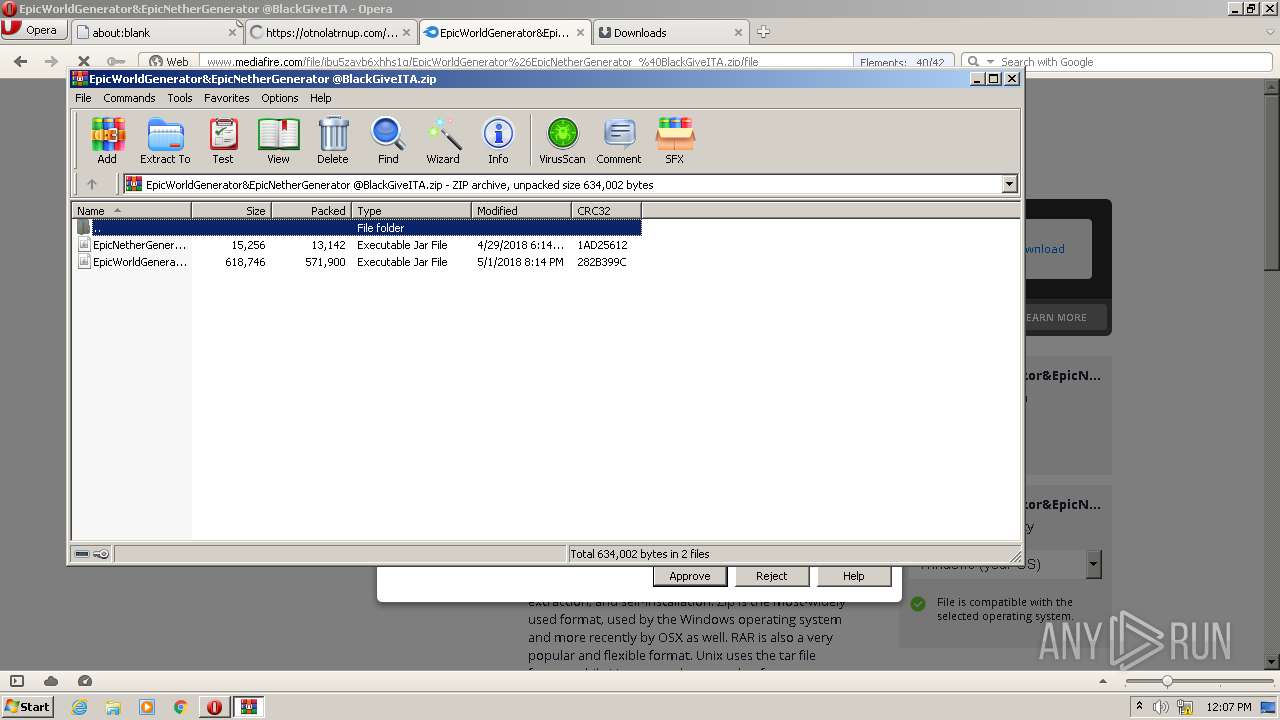Click the drive icon in WinRAR status bar
The height and width of the screenshot is (720, 1280).
[83, 554]
